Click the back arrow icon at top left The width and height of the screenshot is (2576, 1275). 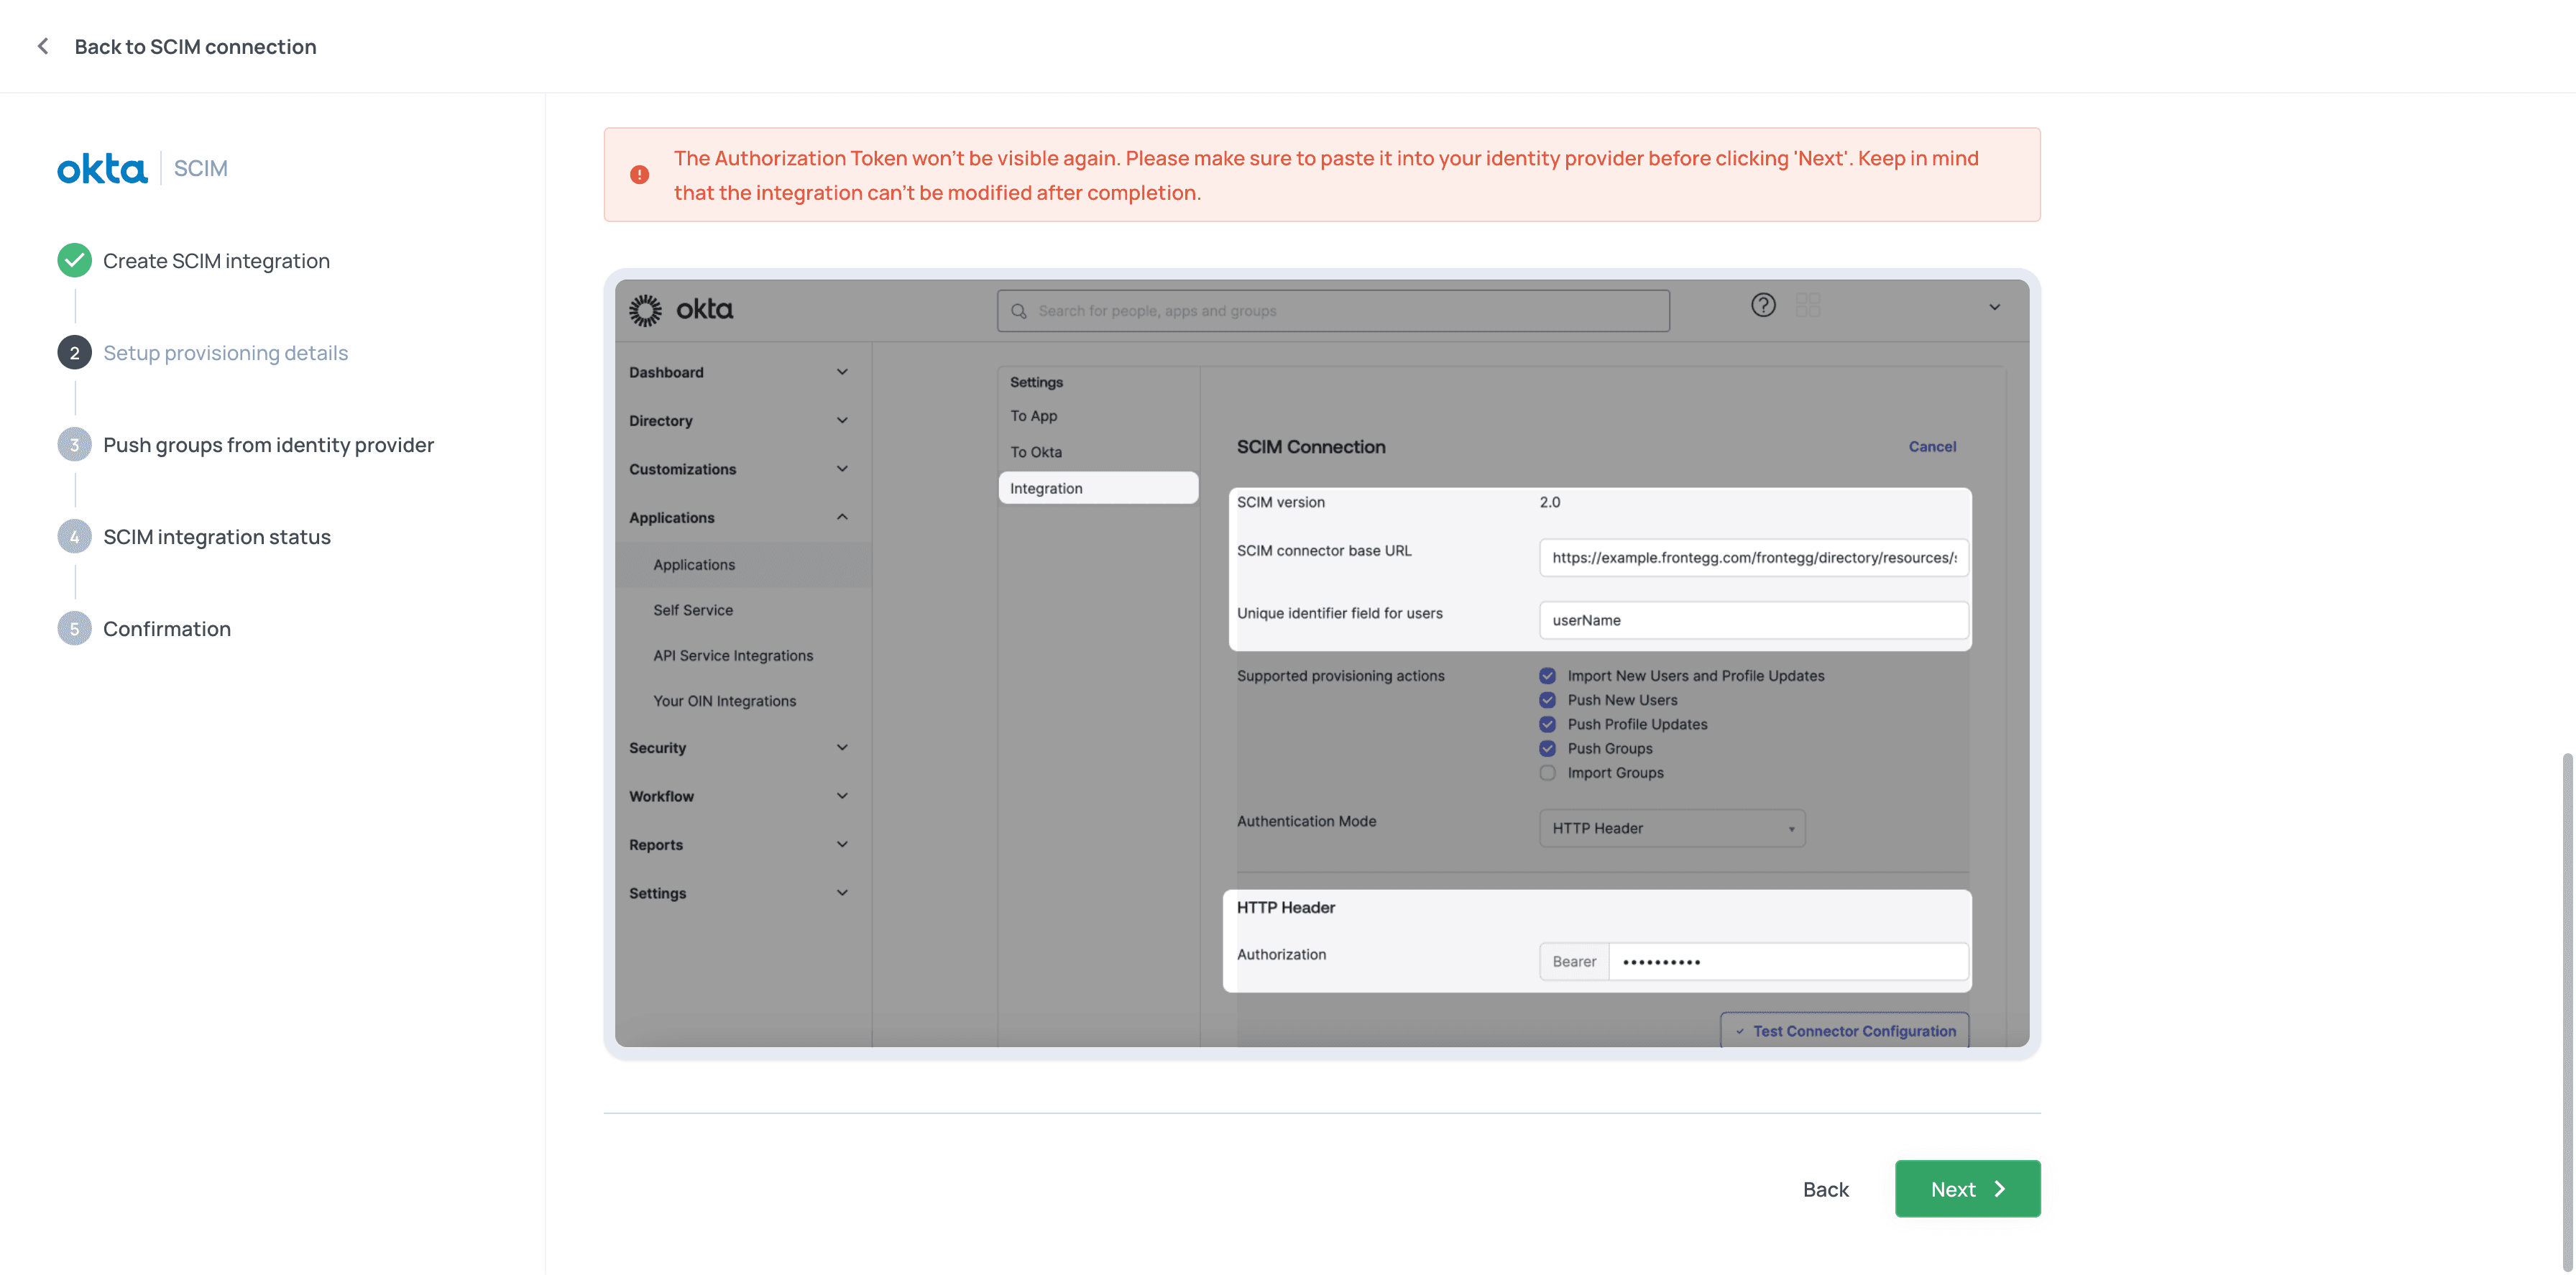tap(43, 46)
